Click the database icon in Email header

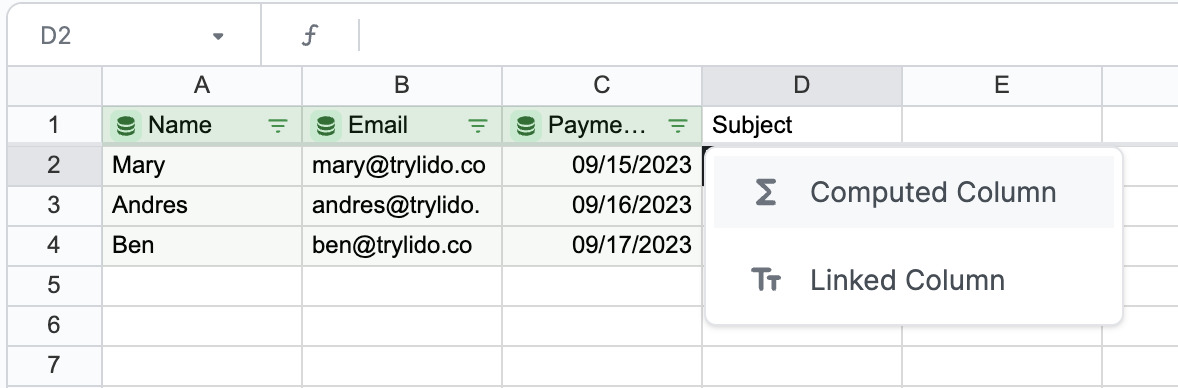326,126
